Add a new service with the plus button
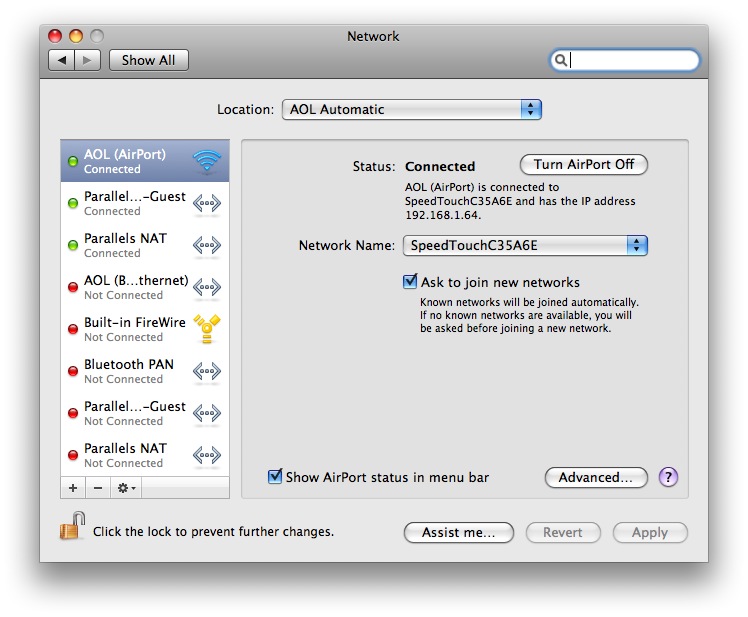Screen dimensions: 748x617 (73, 488)
